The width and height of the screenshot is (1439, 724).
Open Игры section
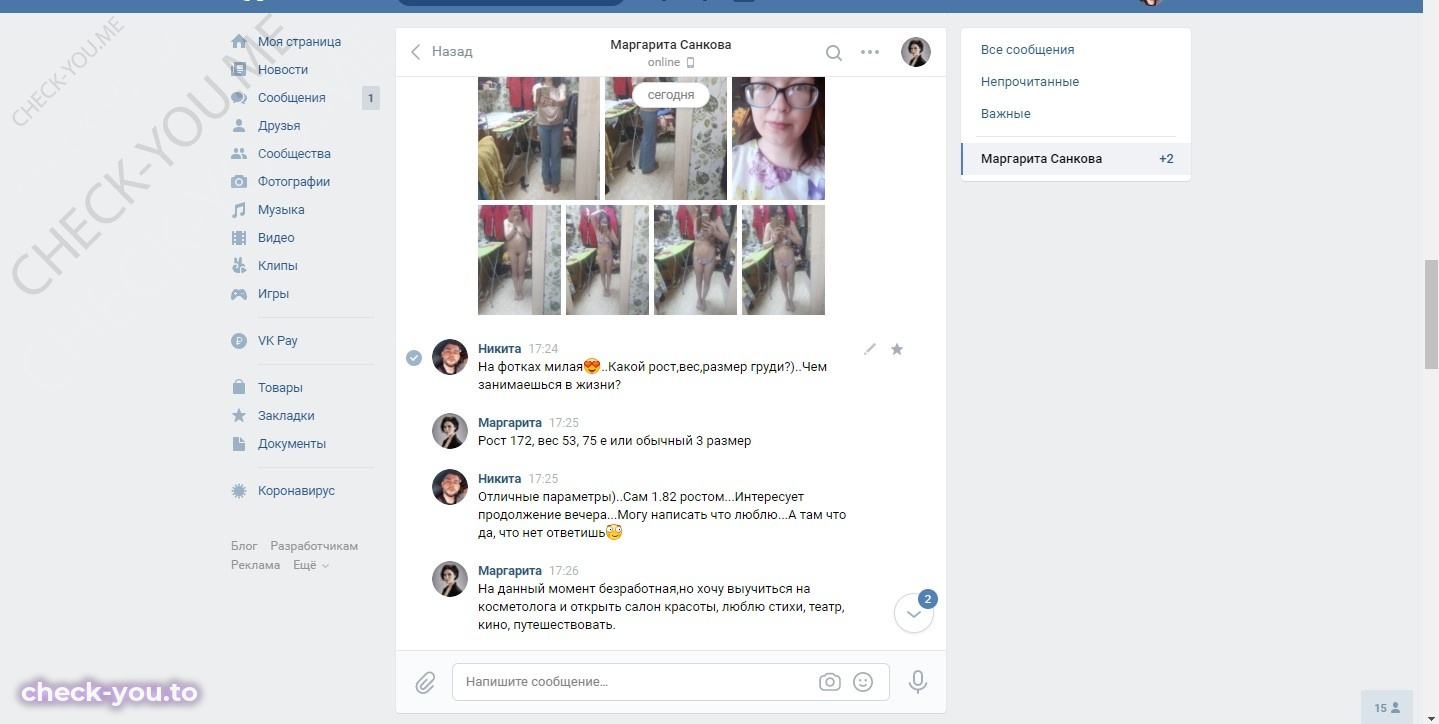click(x=273, y=294)
